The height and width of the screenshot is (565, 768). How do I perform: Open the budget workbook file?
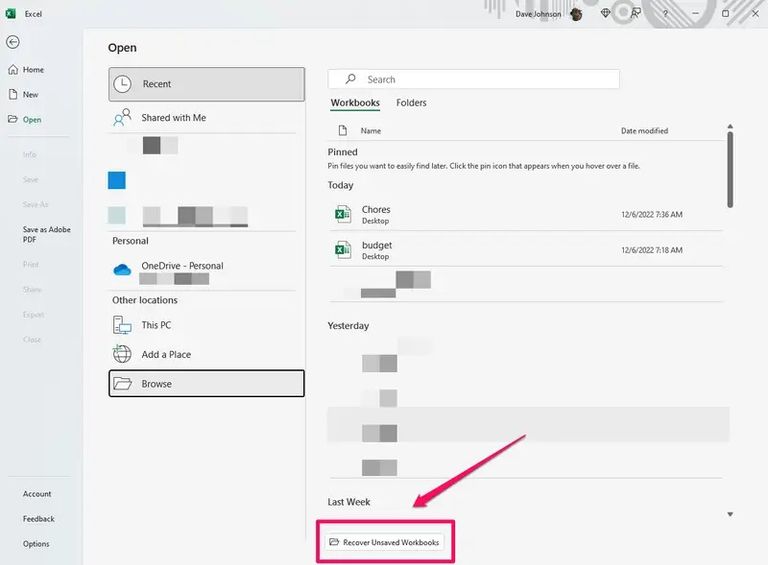pos(376,246)
